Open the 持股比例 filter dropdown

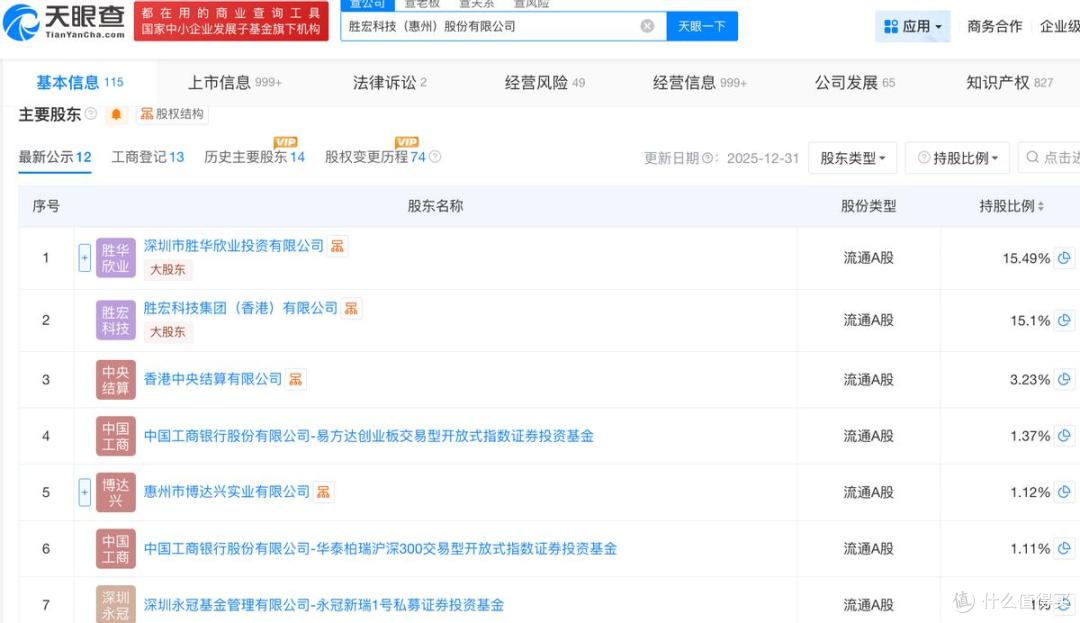click(x=958, y=158)
